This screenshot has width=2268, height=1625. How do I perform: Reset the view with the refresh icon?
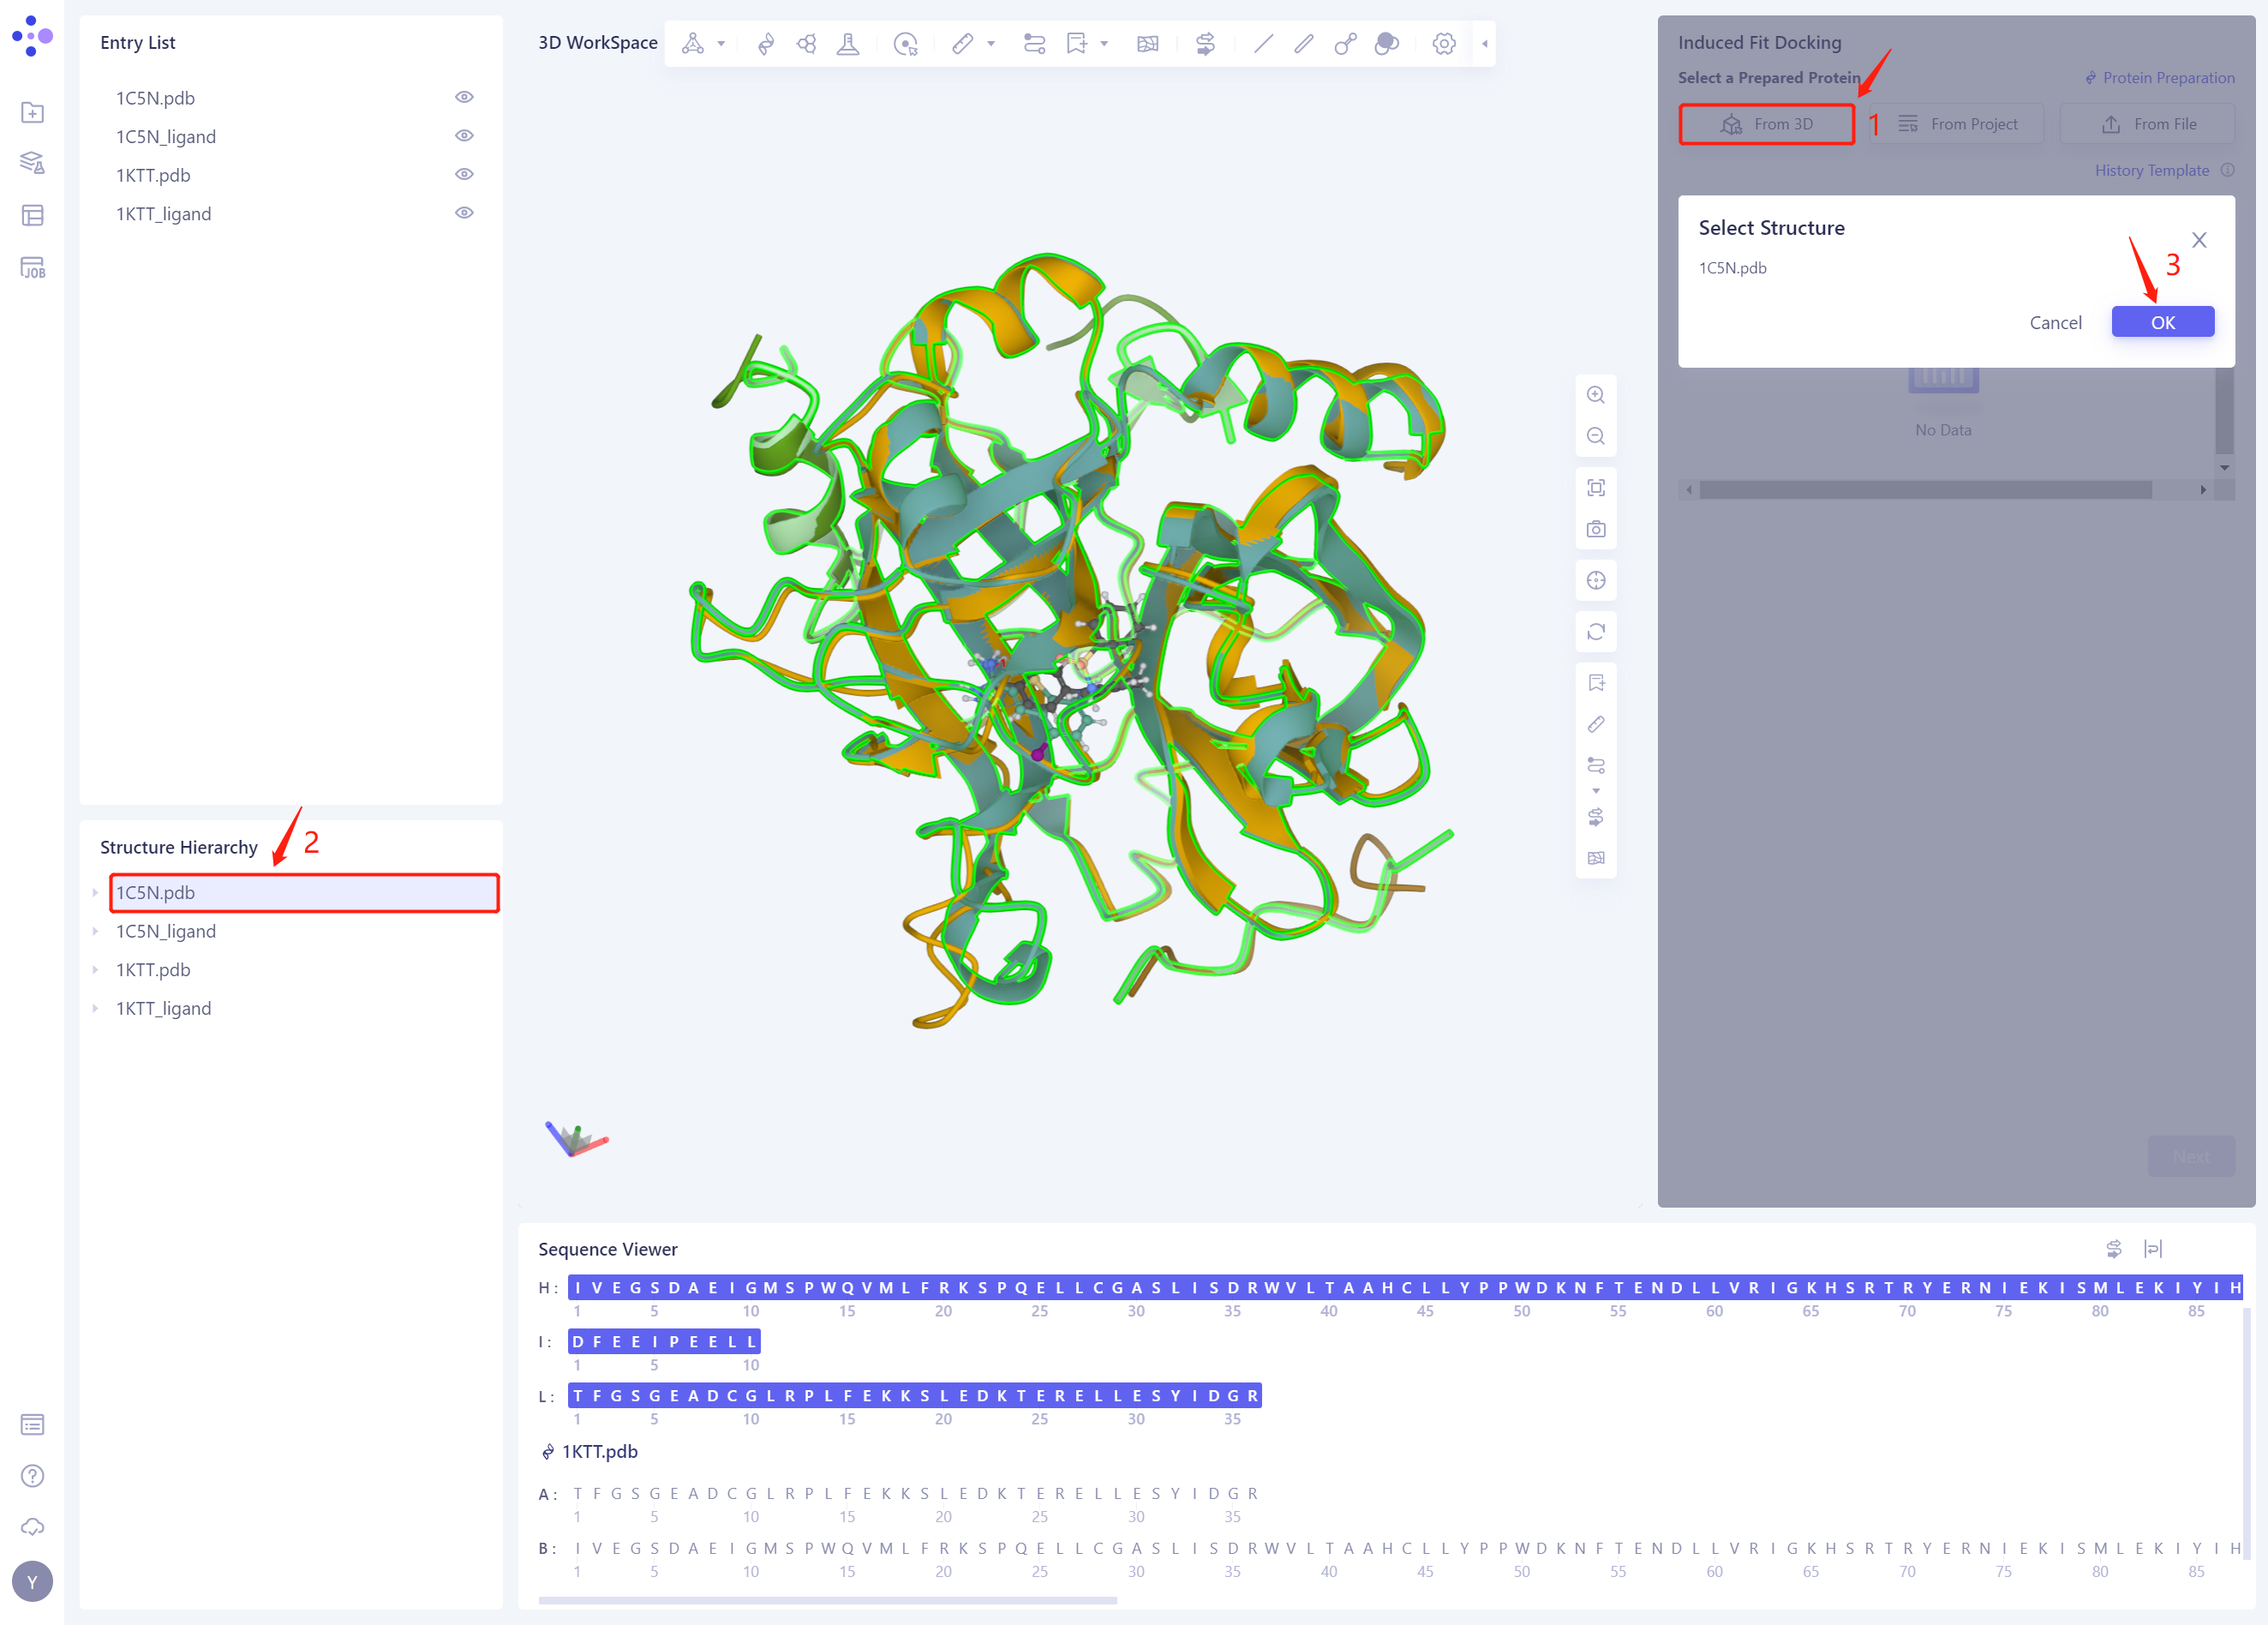pyautogui.click(x=1596, y=631)
